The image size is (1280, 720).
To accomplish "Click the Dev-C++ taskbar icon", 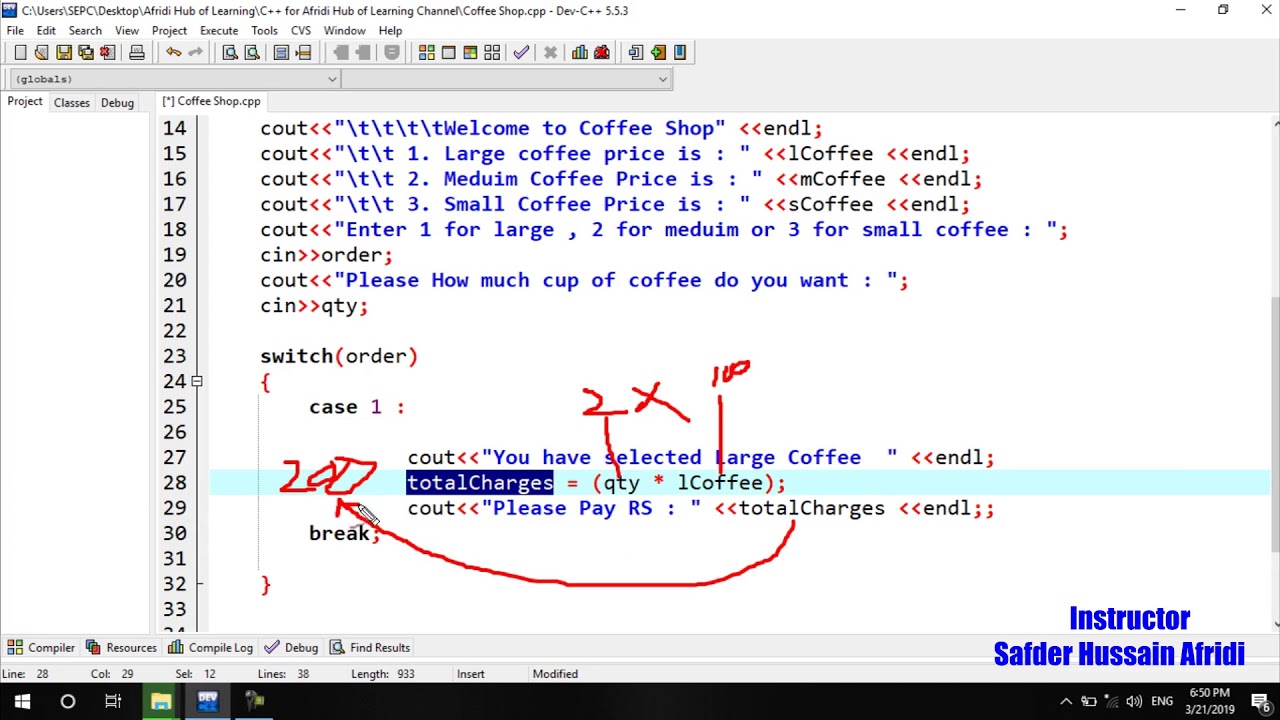I will [208, 702].
